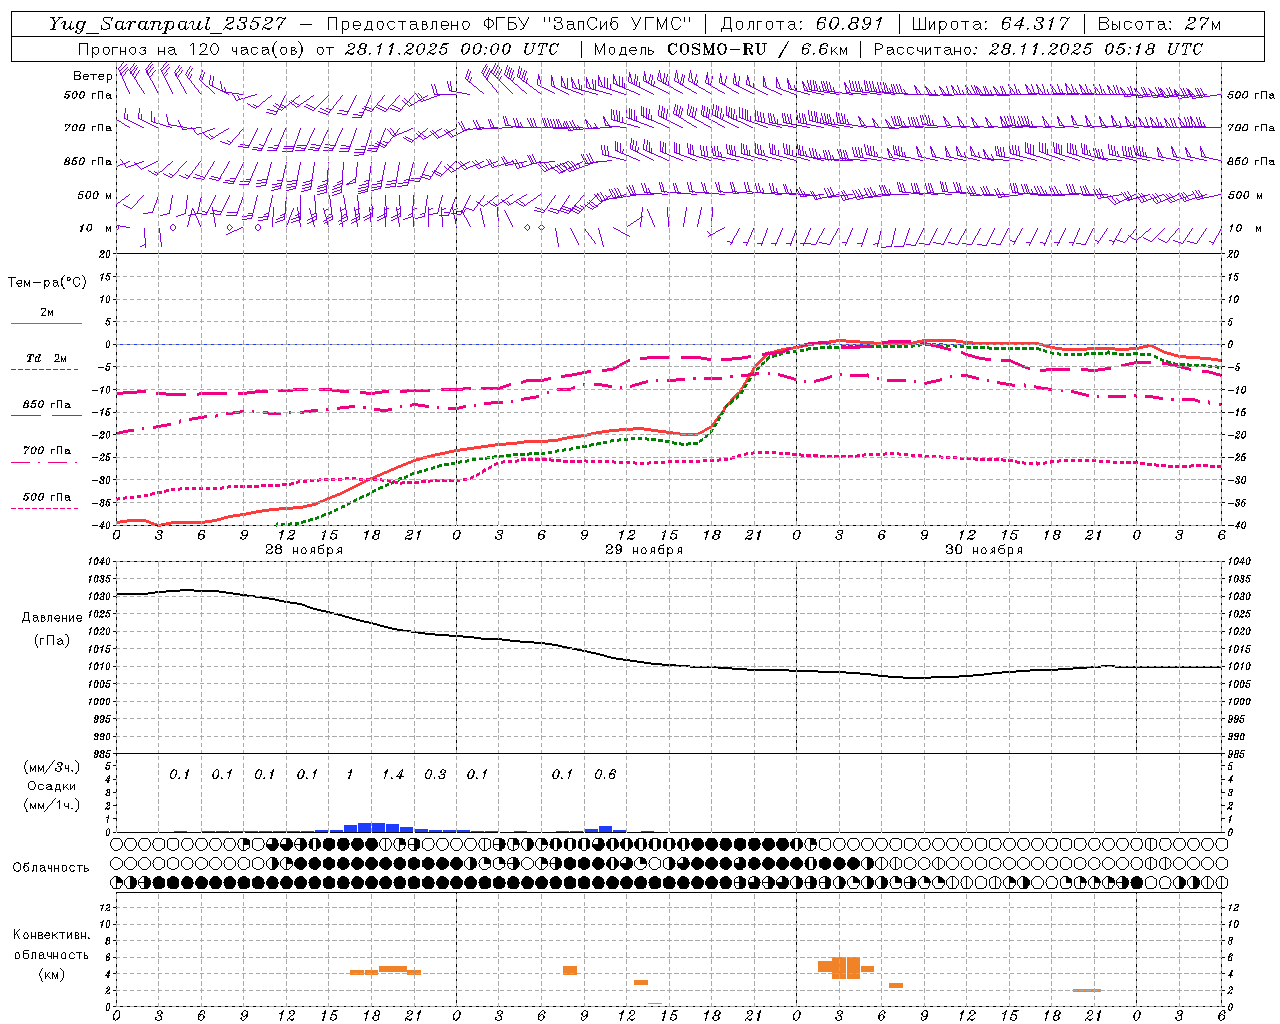Click the Тем-ра(°C) axis title
The image size is (1280, 1024).
tap(47, 283)
